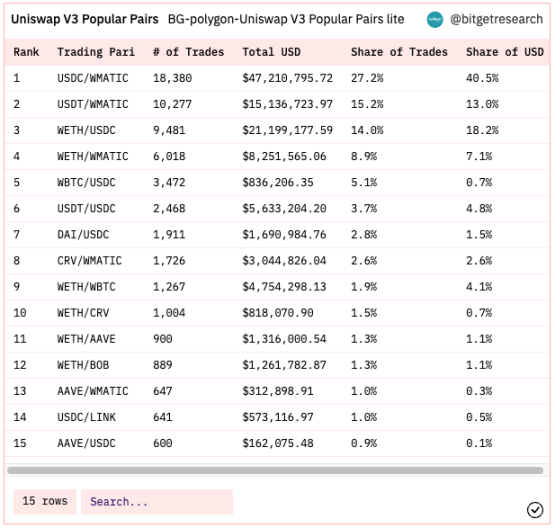Sort by Share of Trades column header
The image size is (555, 528).
pos(399,52)
